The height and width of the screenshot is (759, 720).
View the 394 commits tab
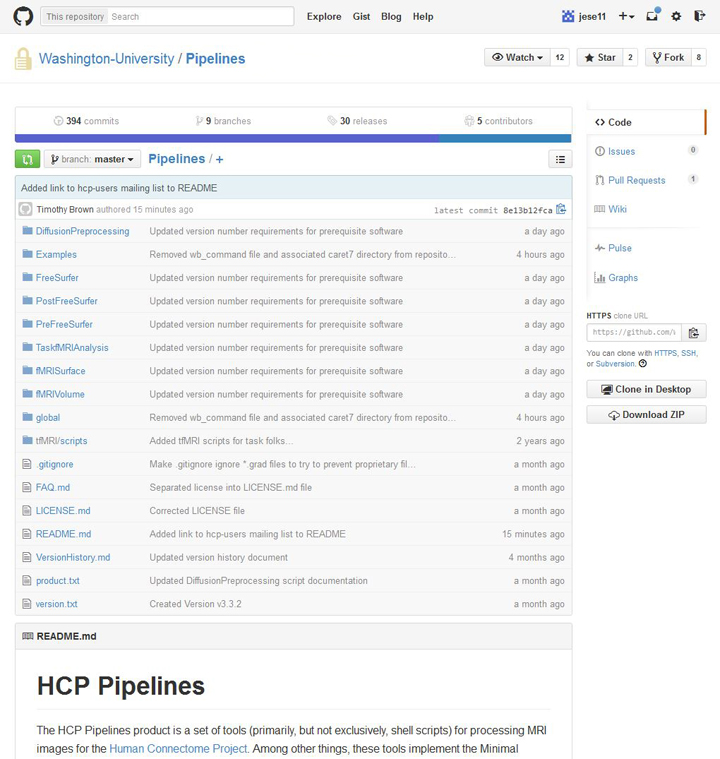coord(86,121)
